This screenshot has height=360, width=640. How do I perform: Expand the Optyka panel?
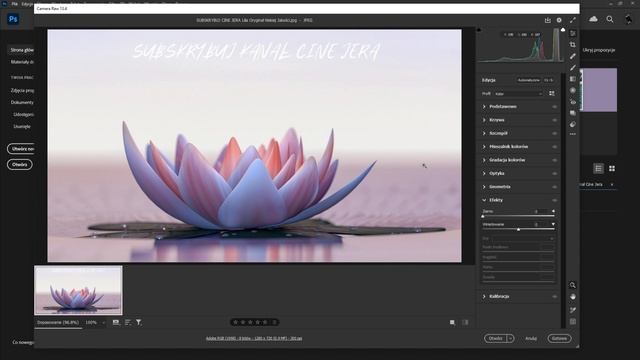(x=484, y=173)
